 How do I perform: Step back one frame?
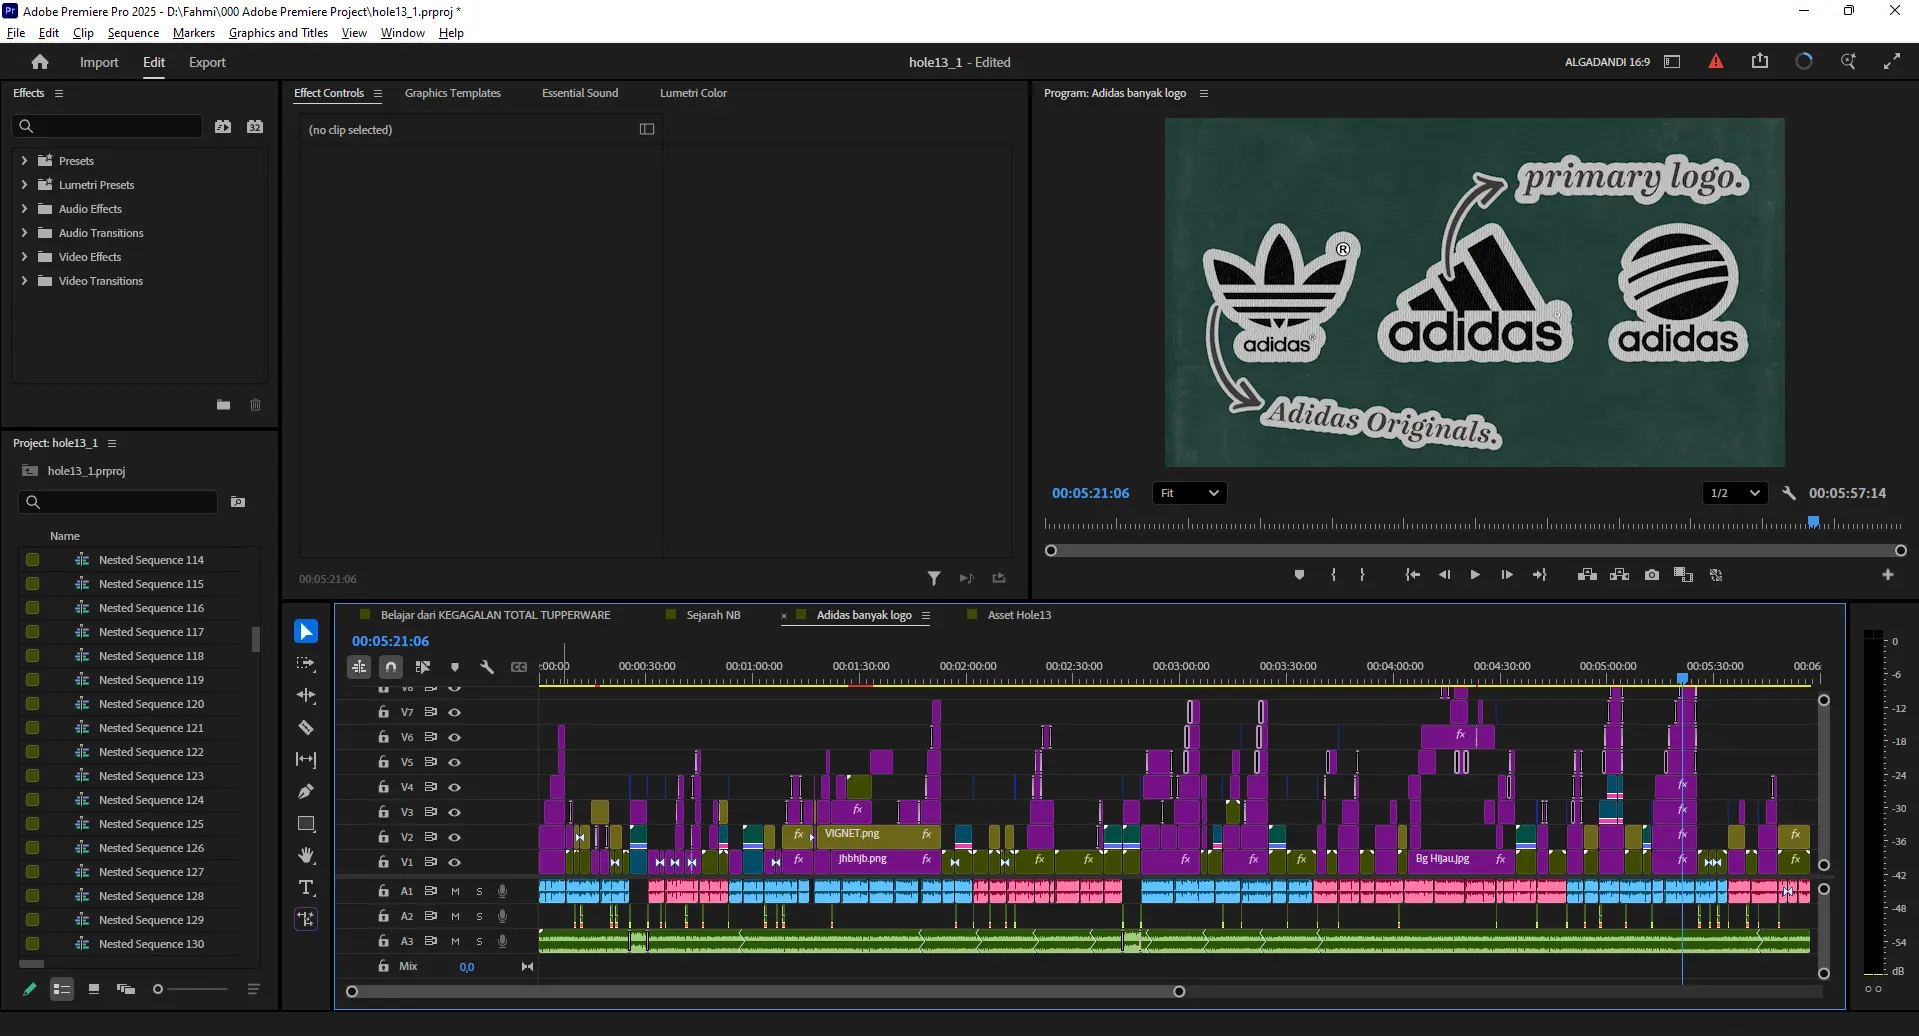point(1444,575)
